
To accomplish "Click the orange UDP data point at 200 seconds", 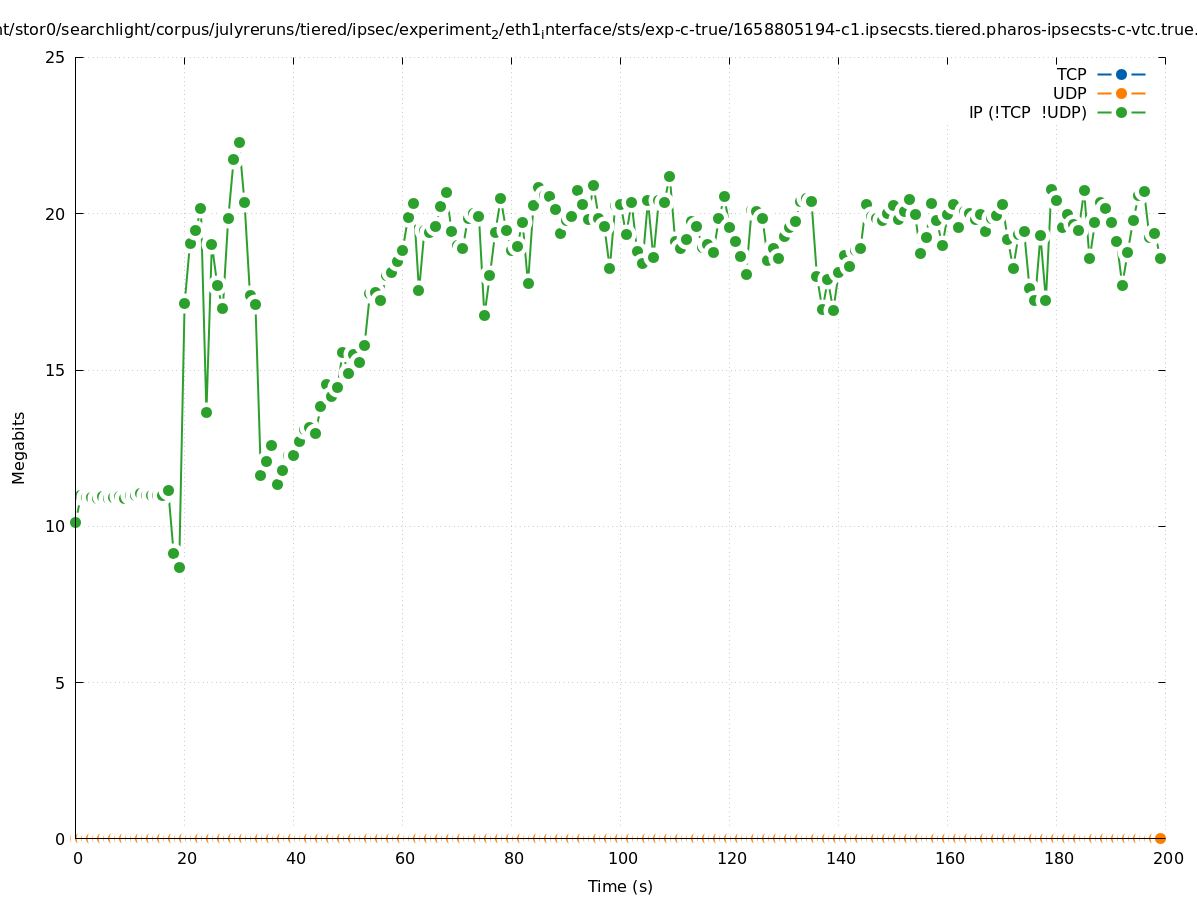I will tap(1160, 838).
